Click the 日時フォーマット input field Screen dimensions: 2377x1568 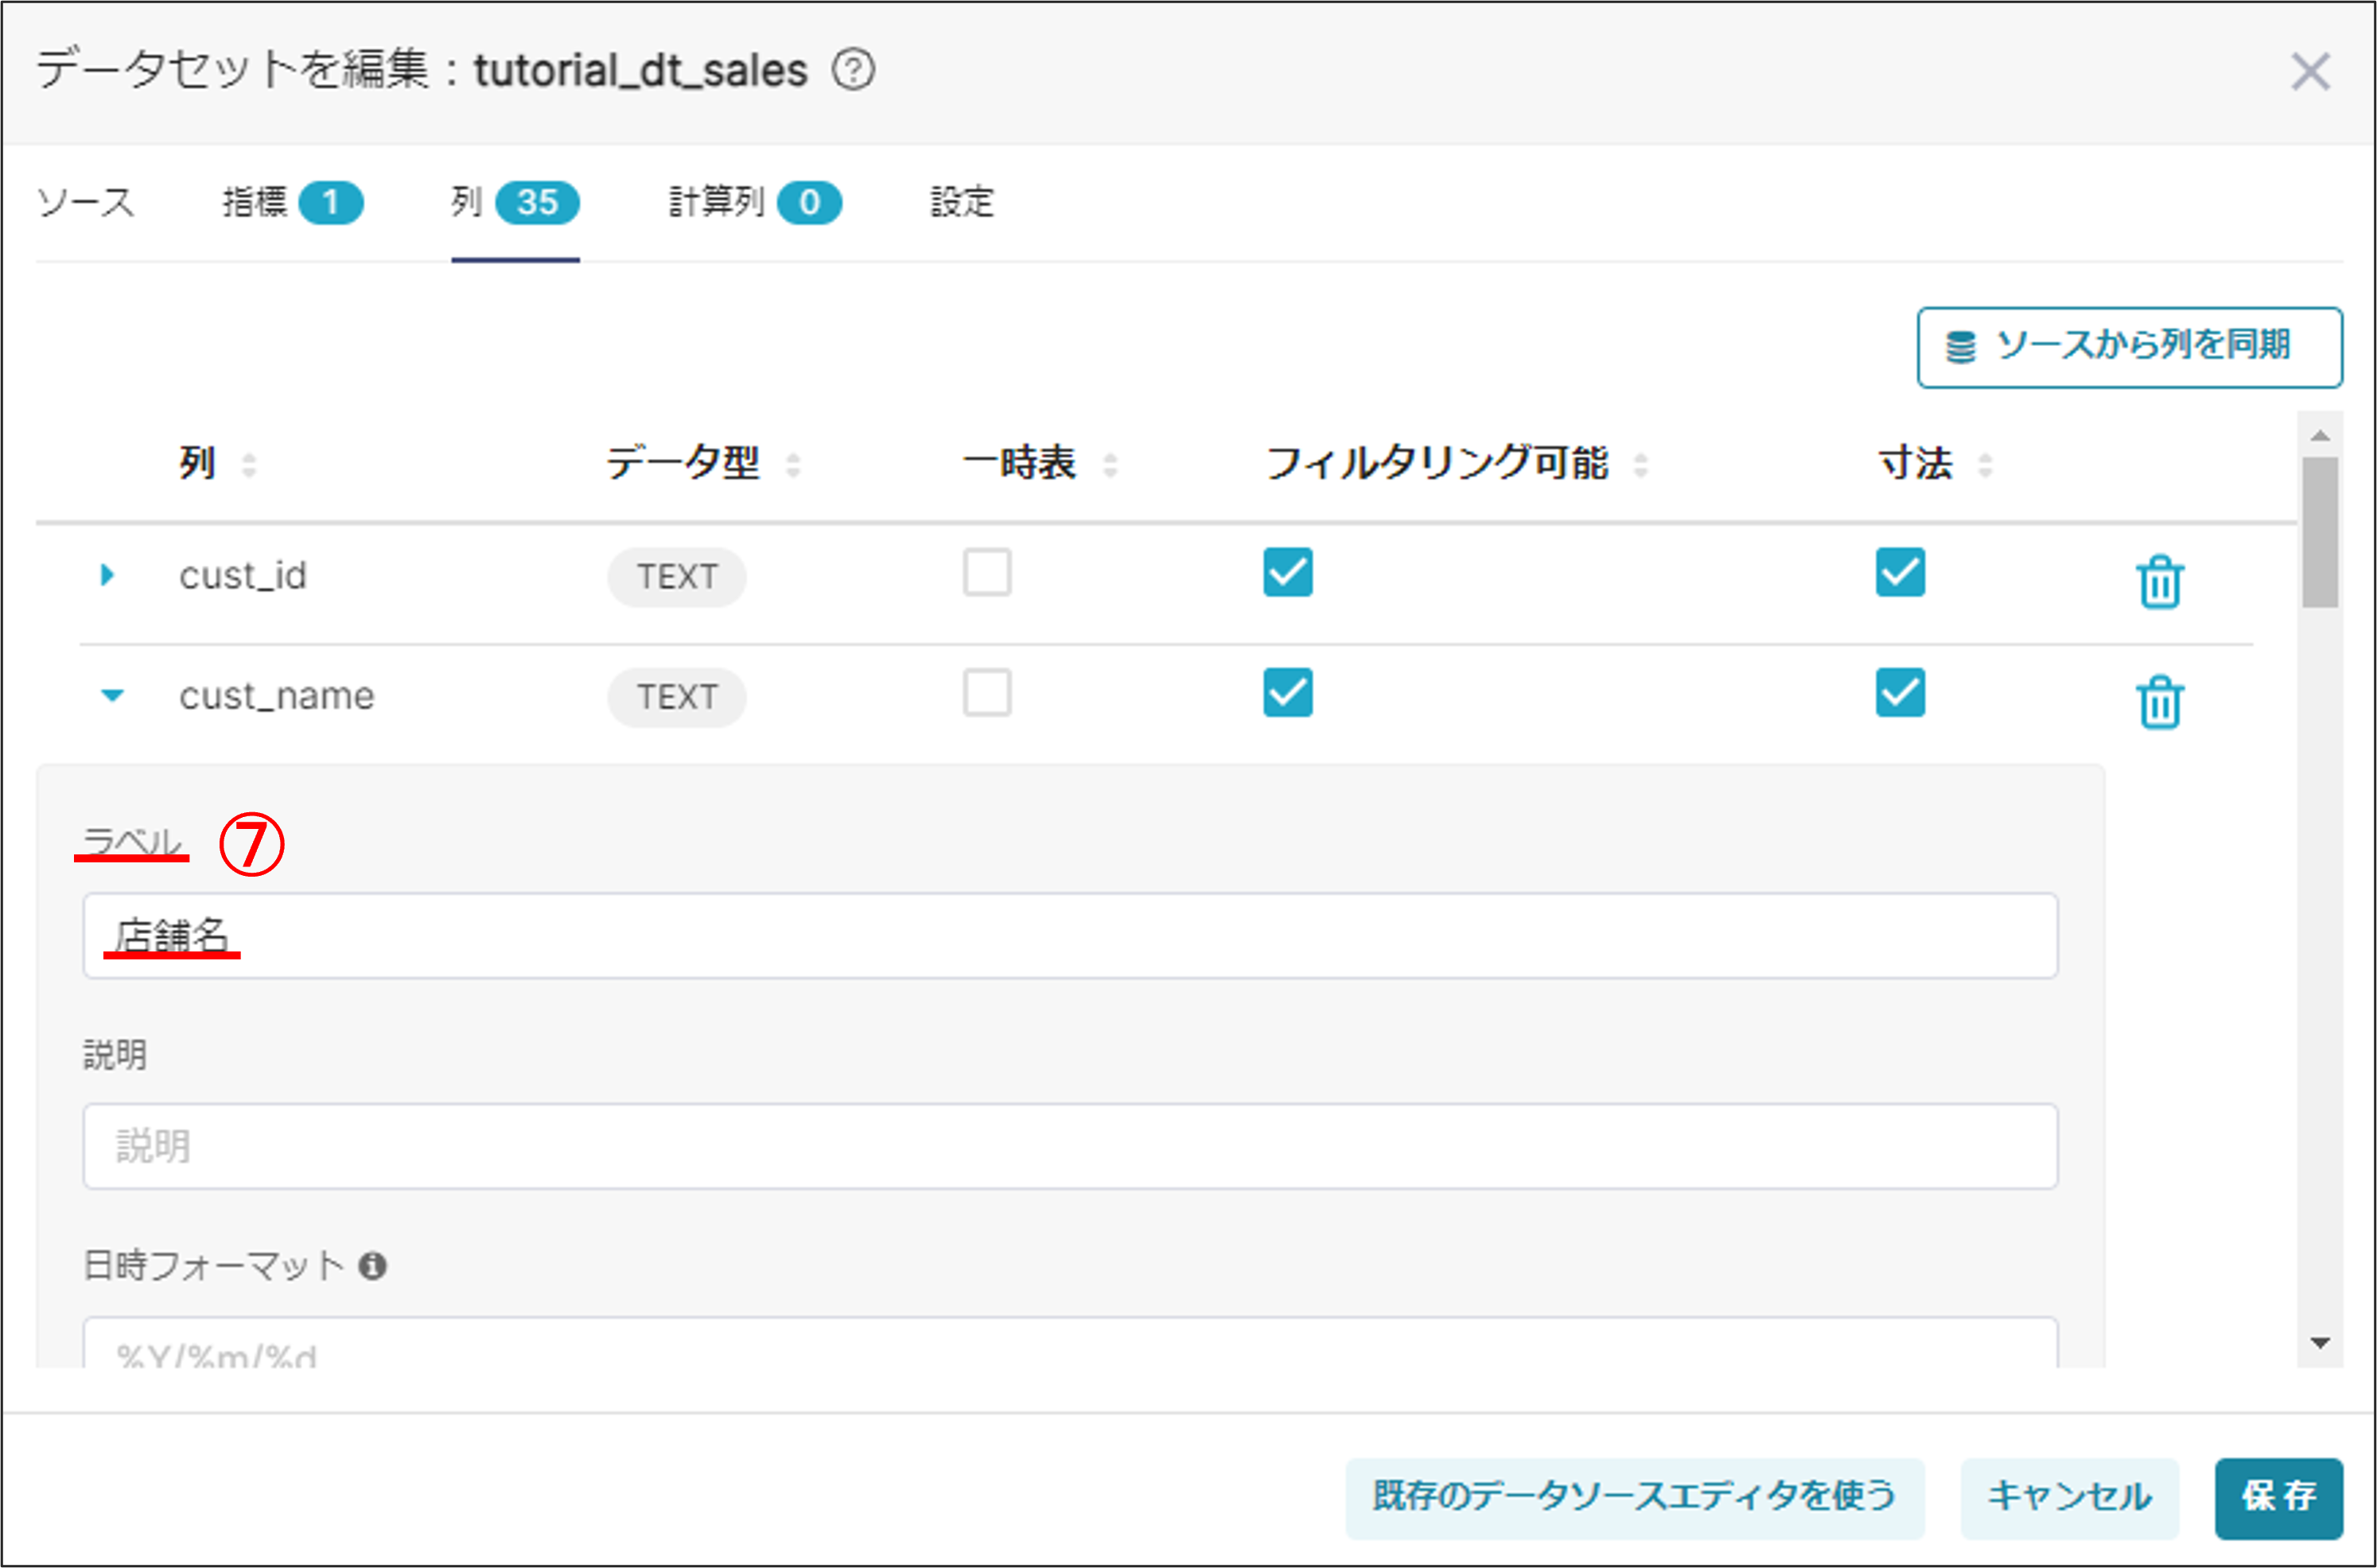[1070, 1343]
